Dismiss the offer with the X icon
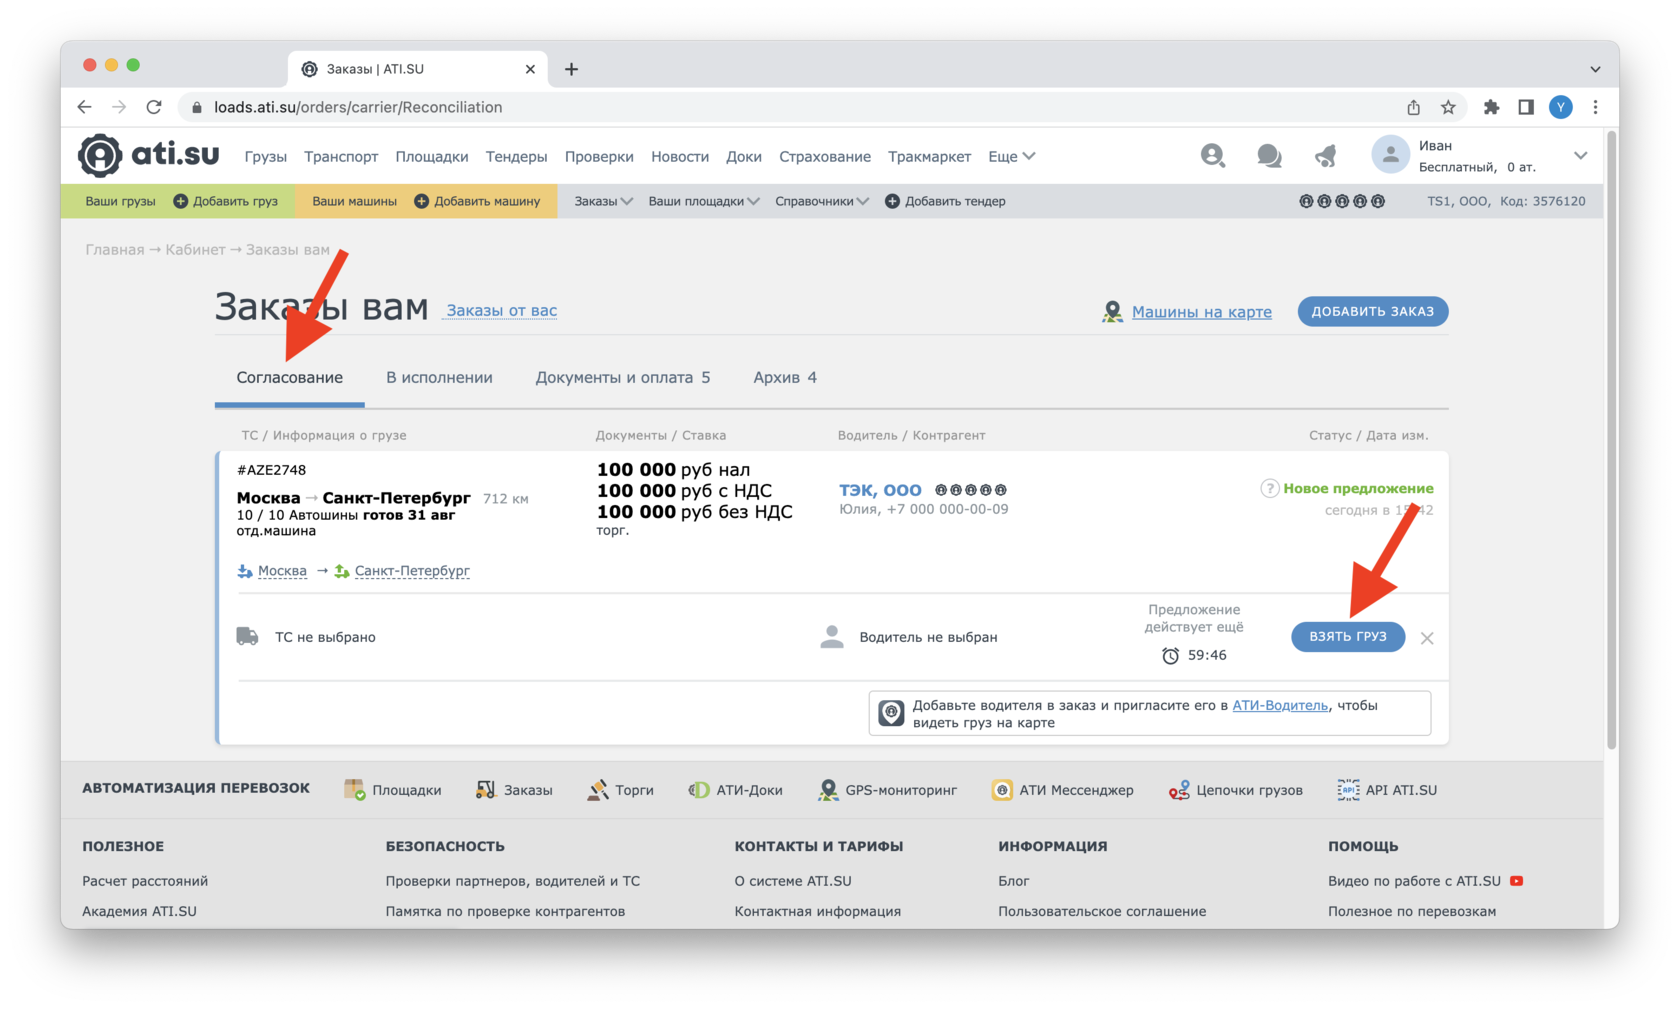Image resolution: width=1680 pixels, height=1009 pixels. tap(1426, 638)
